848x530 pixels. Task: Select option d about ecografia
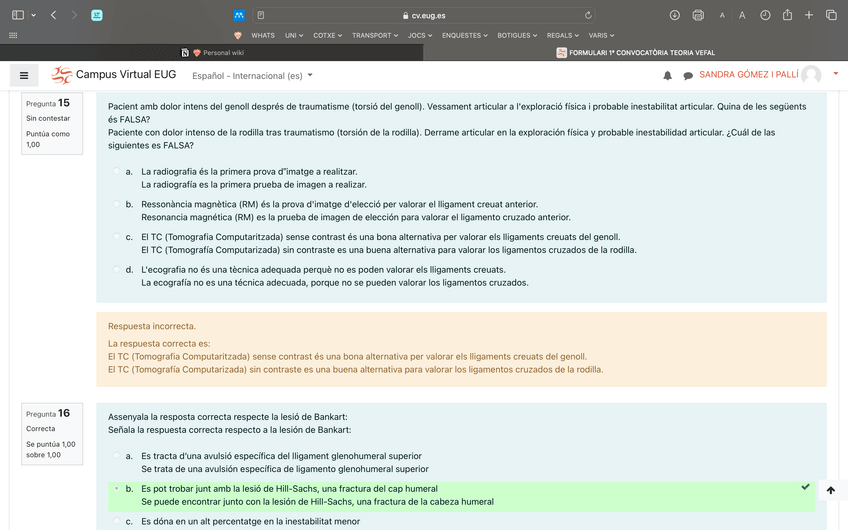point(117,270)
